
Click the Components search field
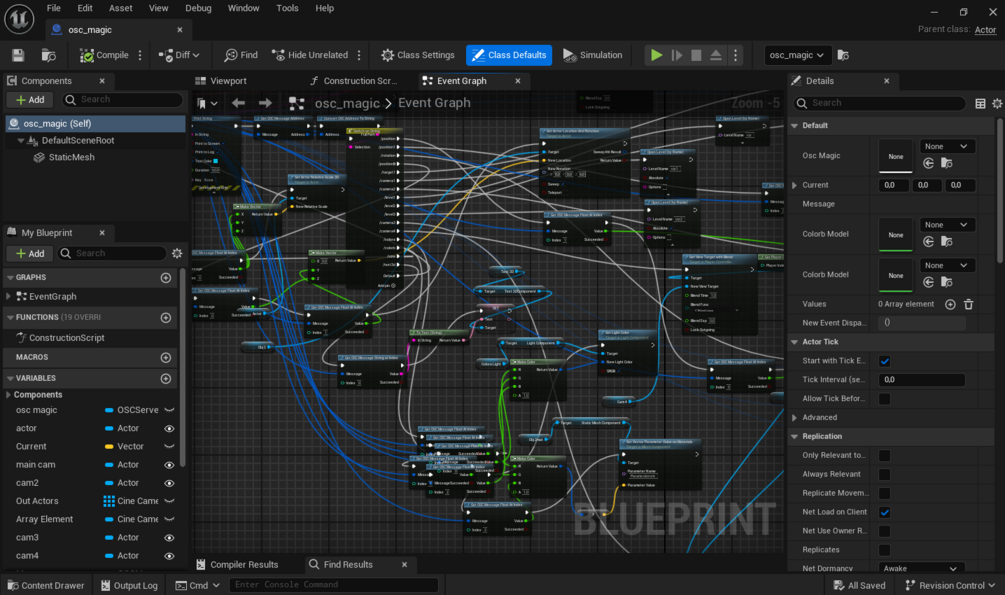[122, 99]
